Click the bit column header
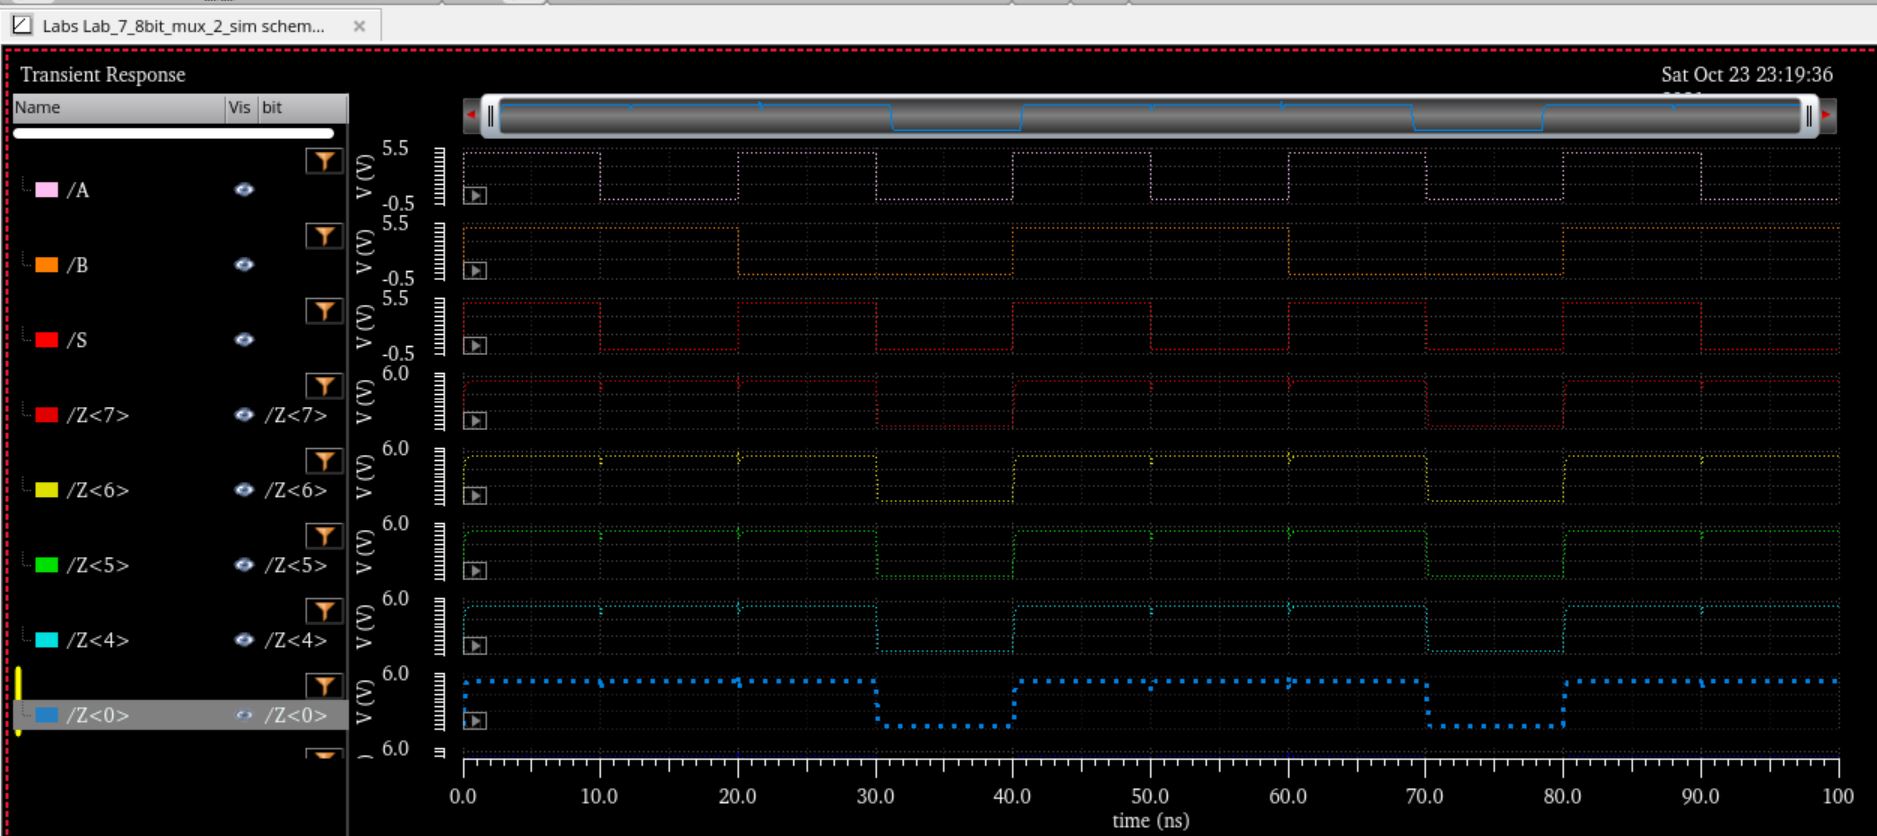Viewport: 1877px width, 836px height. tap(303, 108)
